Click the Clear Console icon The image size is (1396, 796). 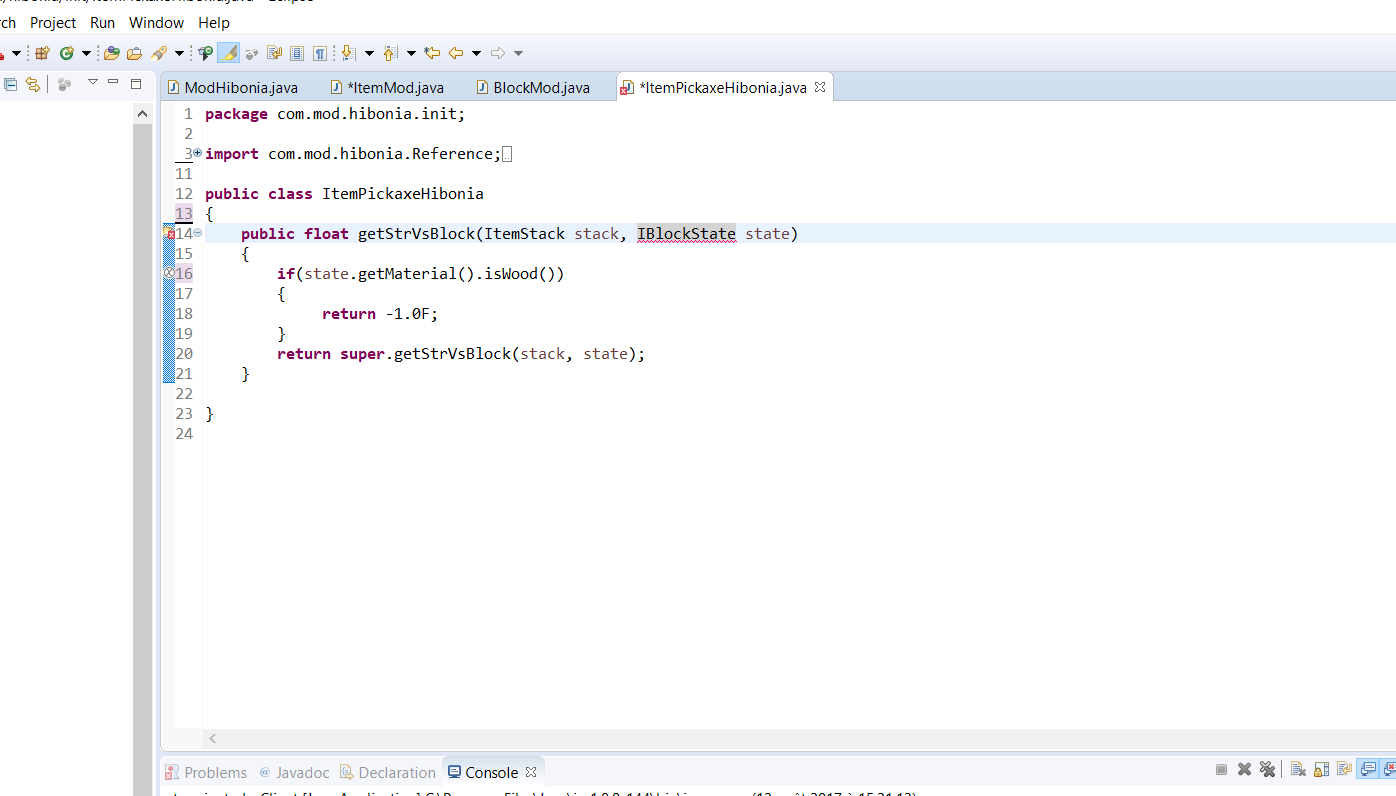[x=1298, y=769]
